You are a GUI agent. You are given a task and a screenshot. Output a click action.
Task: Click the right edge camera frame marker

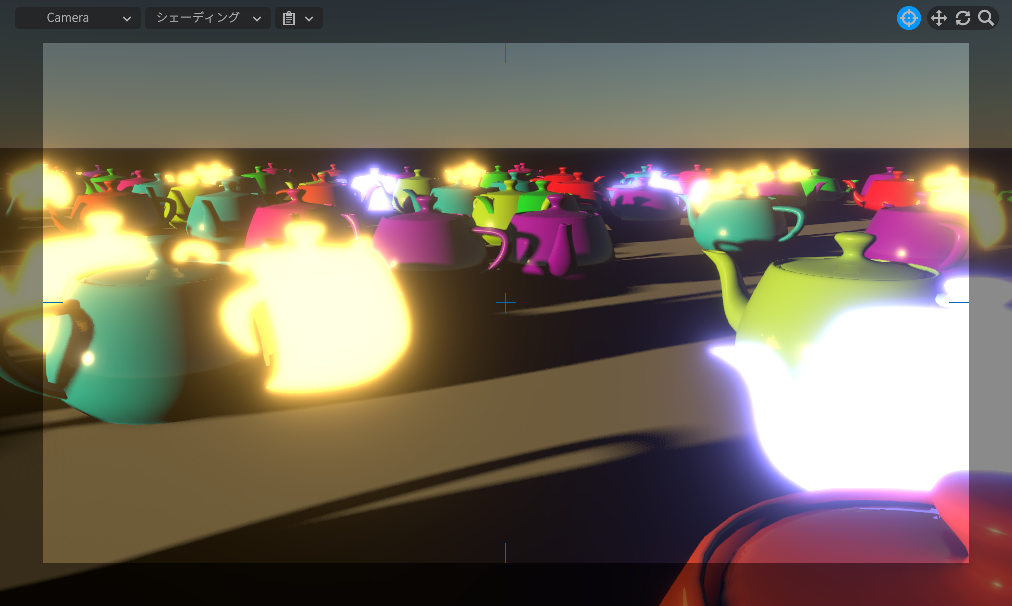[959, 302]
